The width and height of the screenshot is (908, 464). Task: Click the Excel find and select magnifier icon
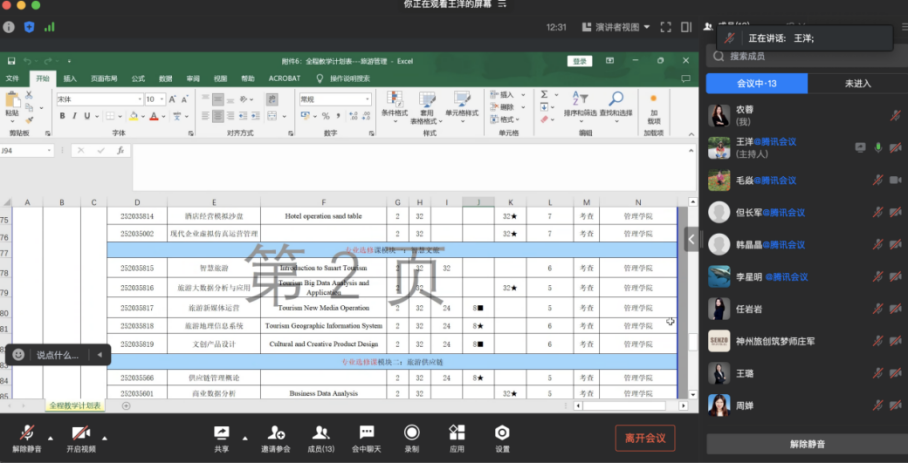[x=616, y=98]
